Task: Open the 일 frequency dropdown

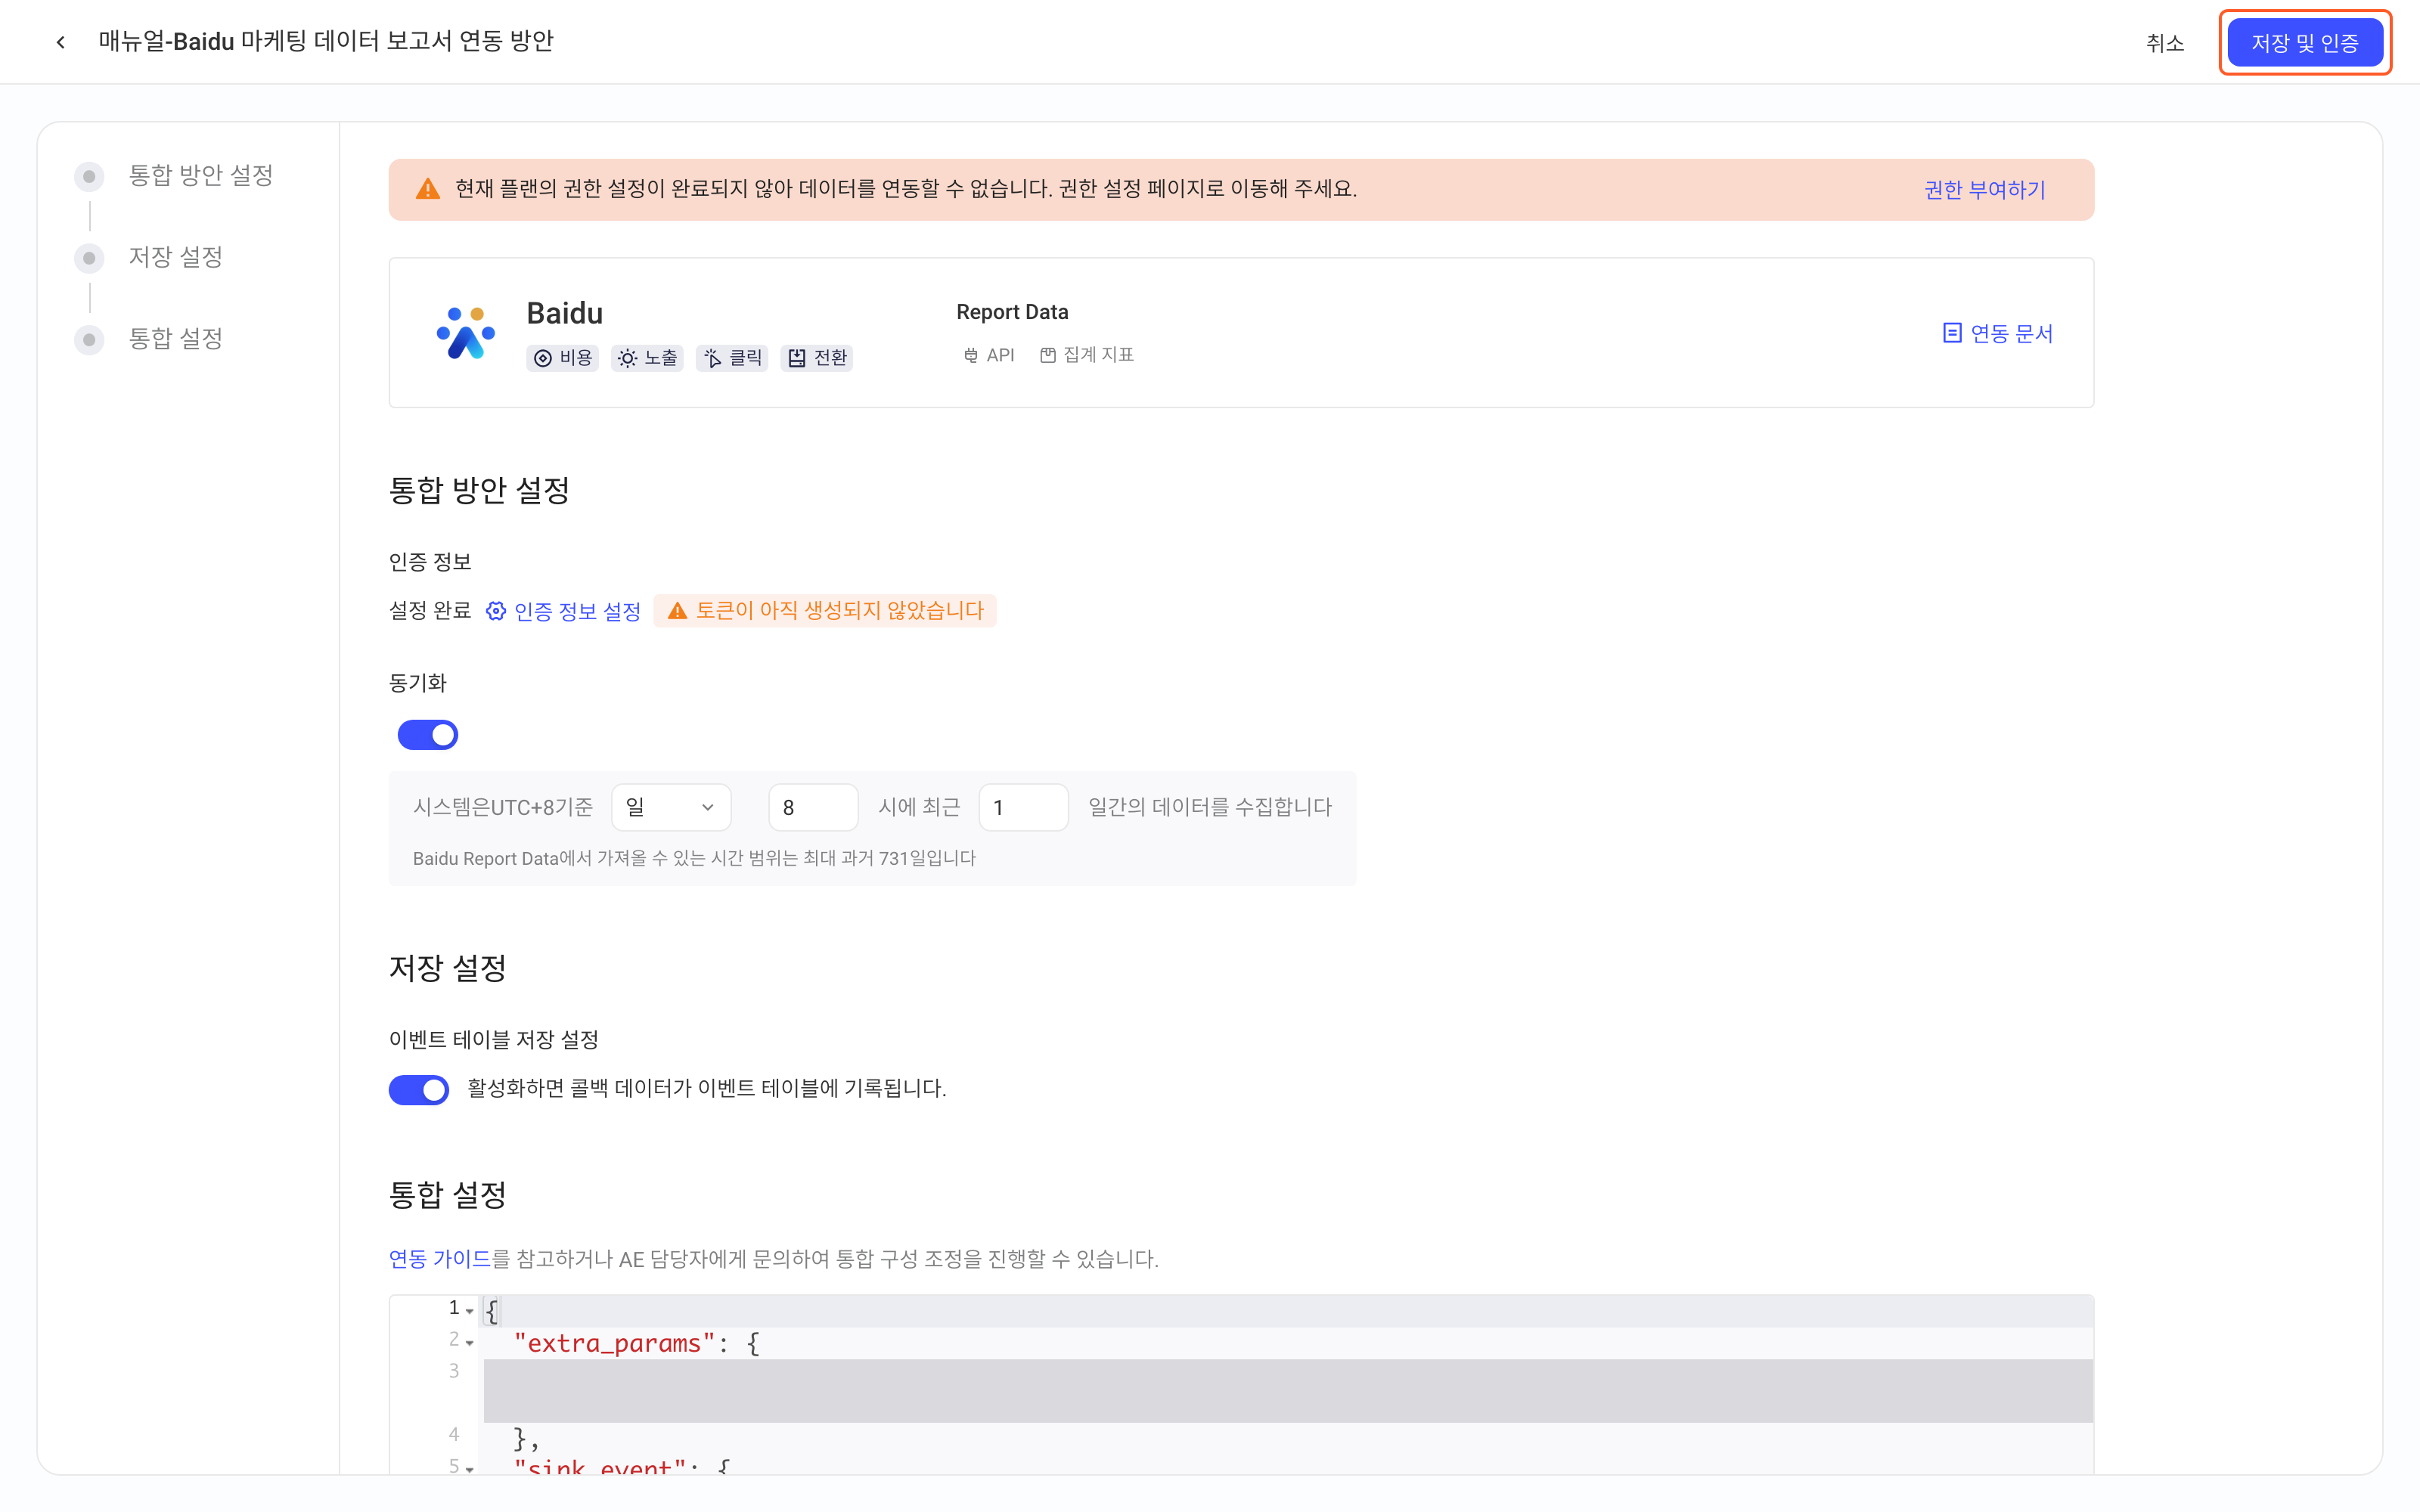Action: [671, 807]
